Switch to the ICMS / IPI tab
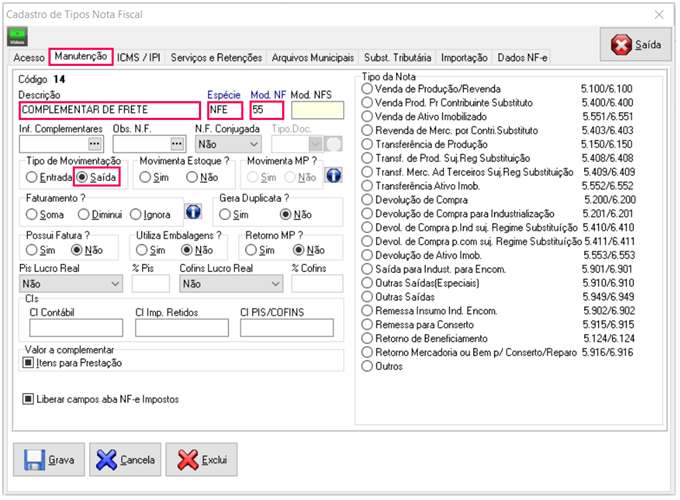 (x=139, y=58)
